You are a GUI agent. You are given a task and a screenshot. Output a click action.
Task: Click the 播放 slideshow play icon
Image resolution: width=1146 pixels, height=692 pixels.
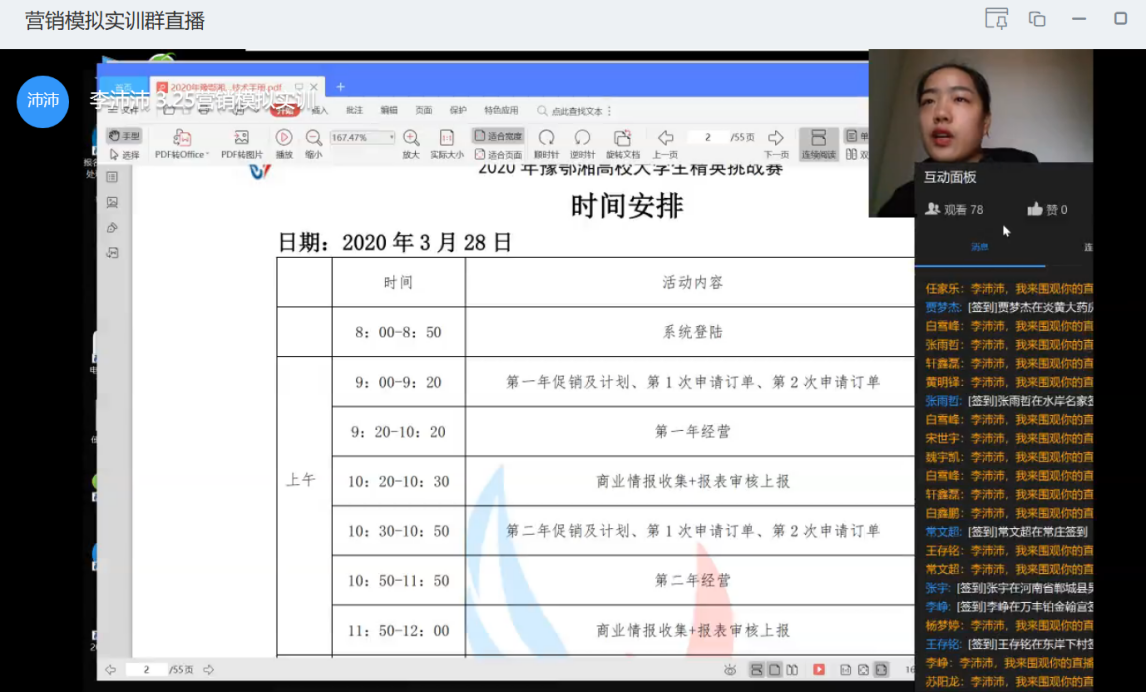(x=284, y=138)
